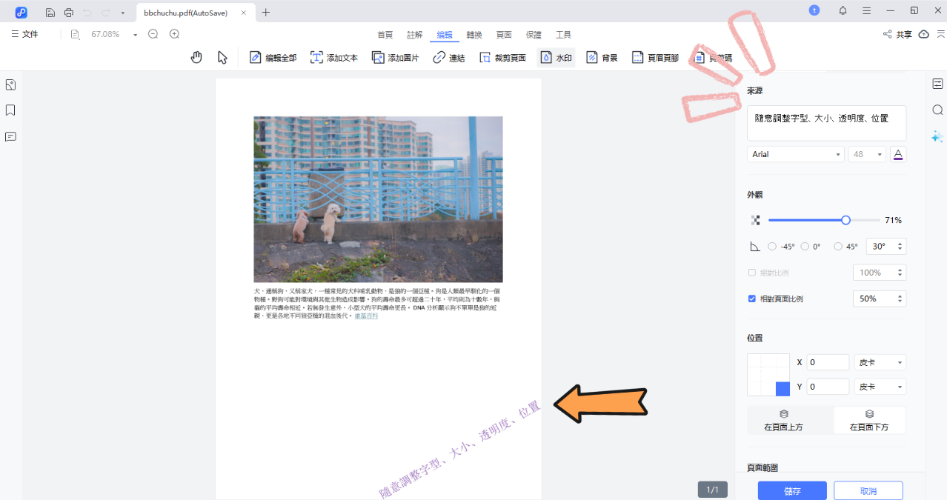Screen dimensions: 947x500
Task: Switch to the Edit (編輯) tab
Action: (445, 35)
